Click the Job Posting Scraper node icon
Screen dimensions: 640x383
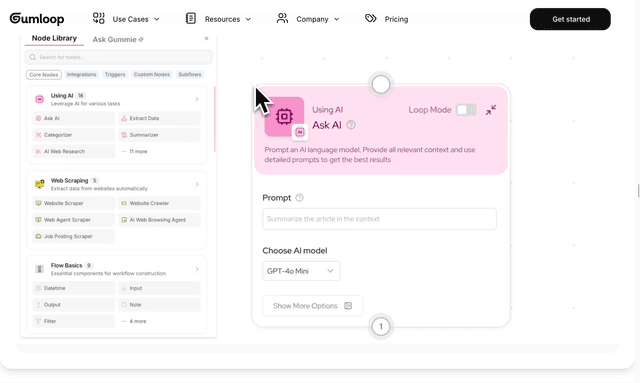point(38,236)
